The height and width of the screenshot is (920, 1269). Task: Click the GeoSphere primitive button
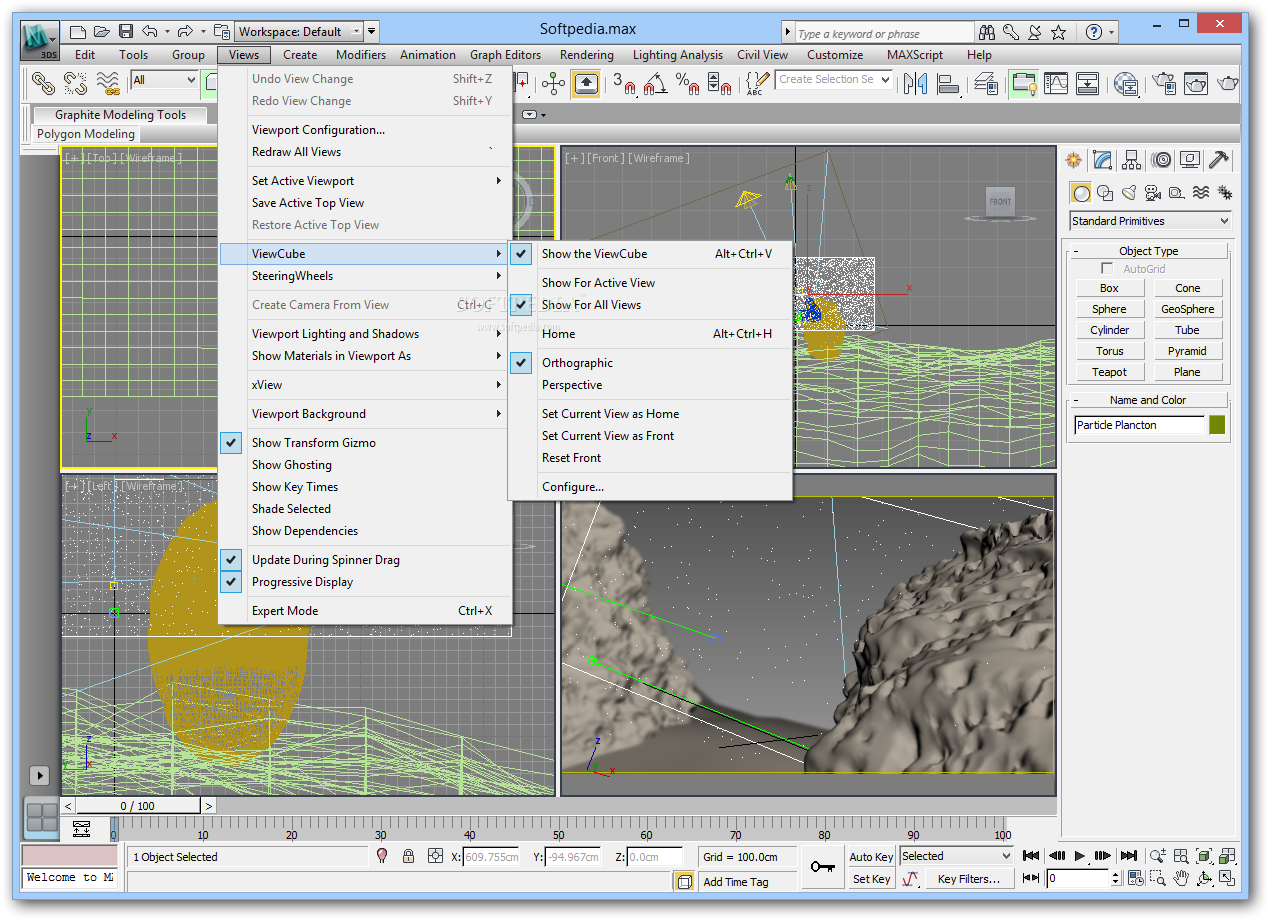click(x=1187, y=309)
